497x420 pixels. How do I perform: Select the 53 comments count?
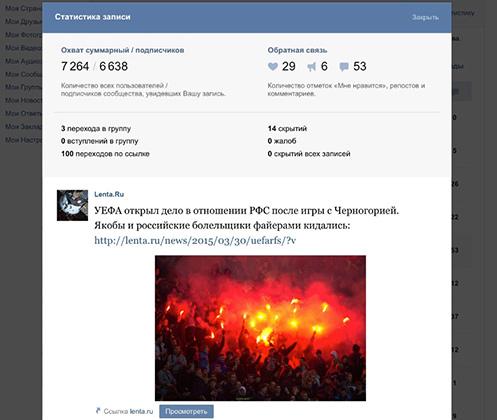[x=360, y=66]
